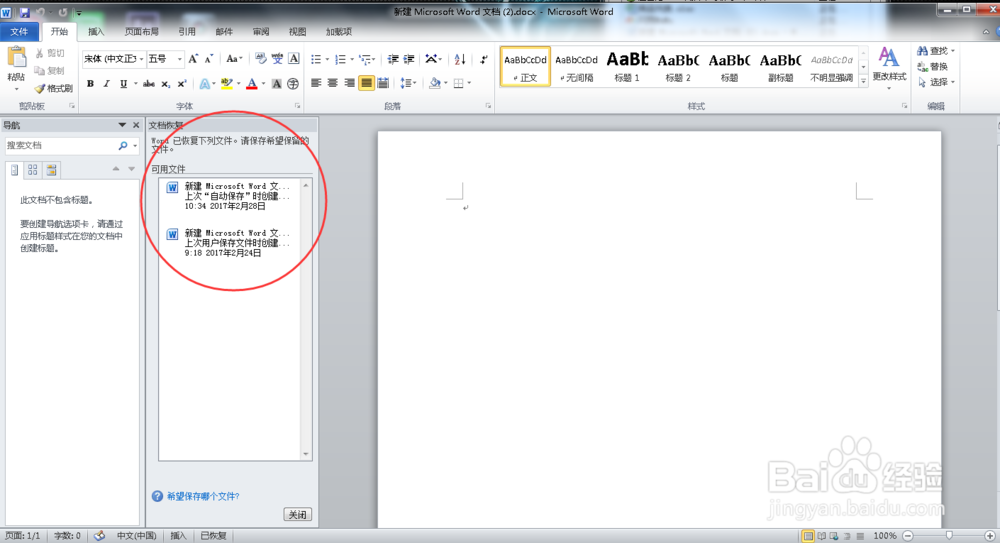The height and width of the screenshot is (543, 1000).
Task: Open the Select (选择) dropdown
Action: pyautogui.click(x=936, y=82)
